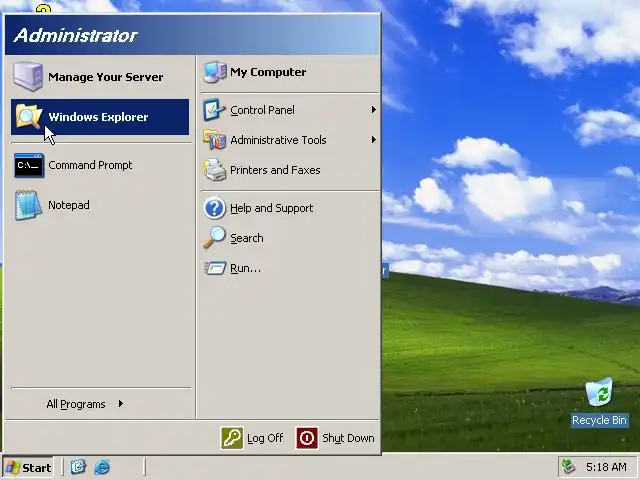Click the network tray icon near clock
The width and height of the screenshot is (640, 480).
coord(569,467)
